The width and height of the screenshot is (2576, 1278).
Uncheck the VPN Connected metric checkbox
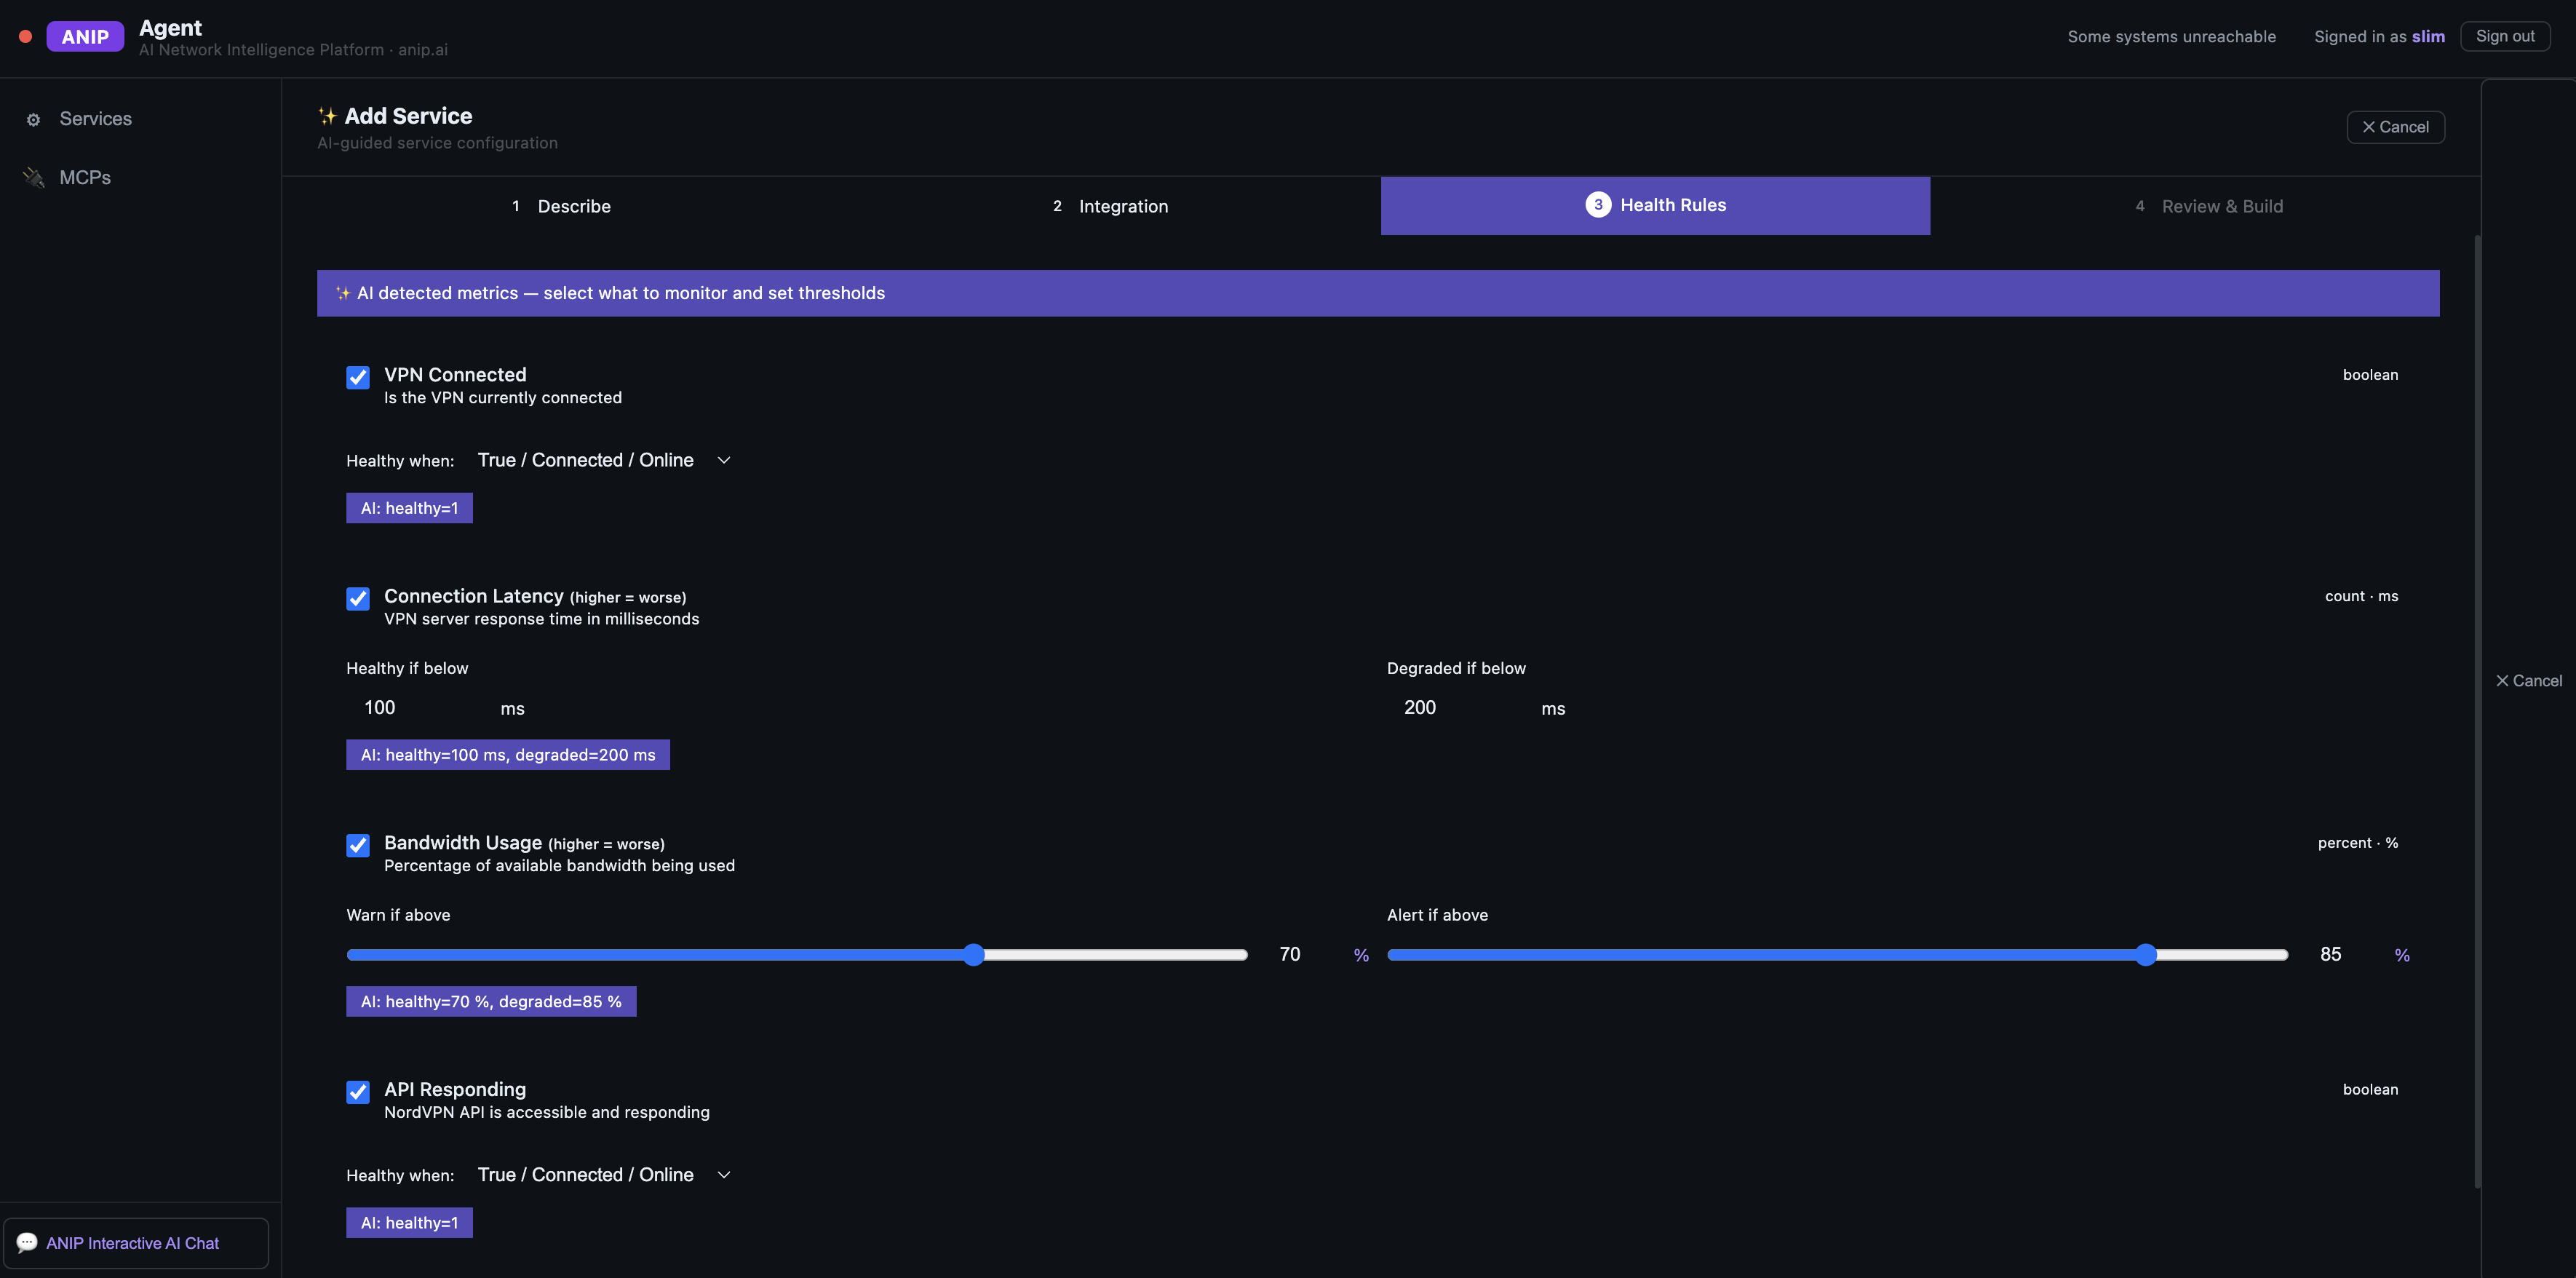pyautogui.click(x=358, y=377)
